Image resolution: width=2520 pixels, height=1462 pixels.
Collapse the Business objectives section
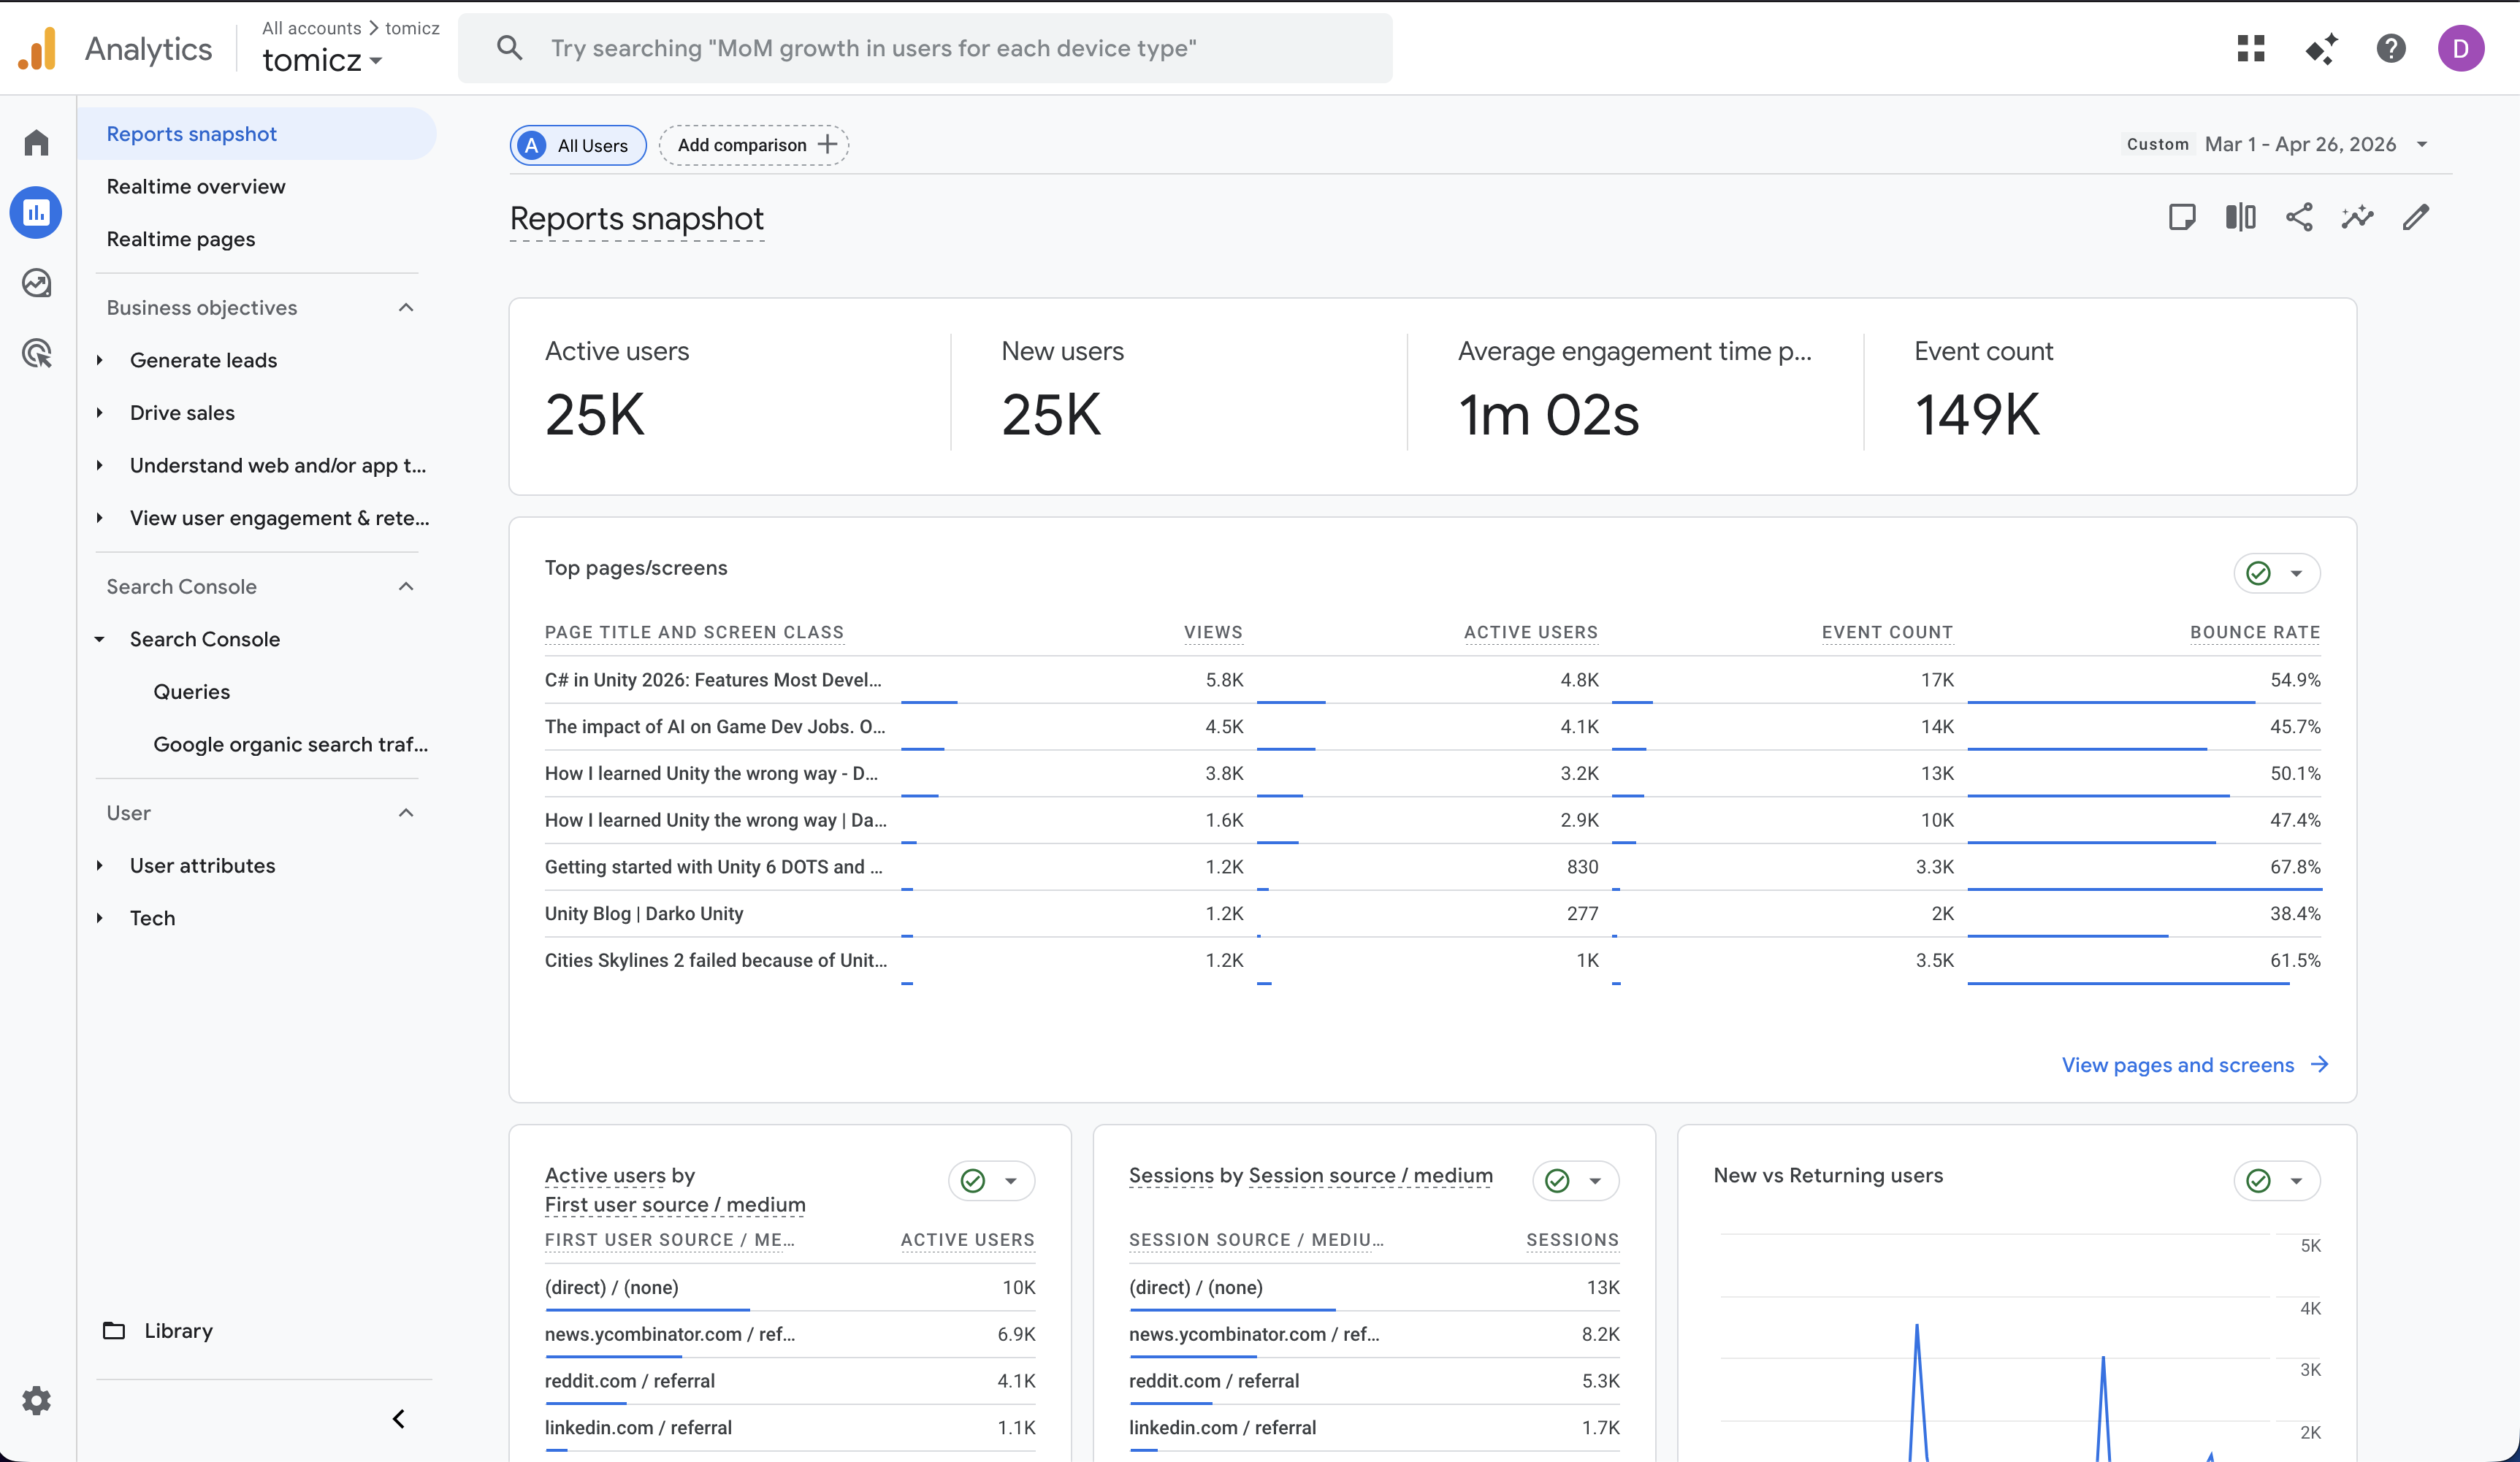406,308
